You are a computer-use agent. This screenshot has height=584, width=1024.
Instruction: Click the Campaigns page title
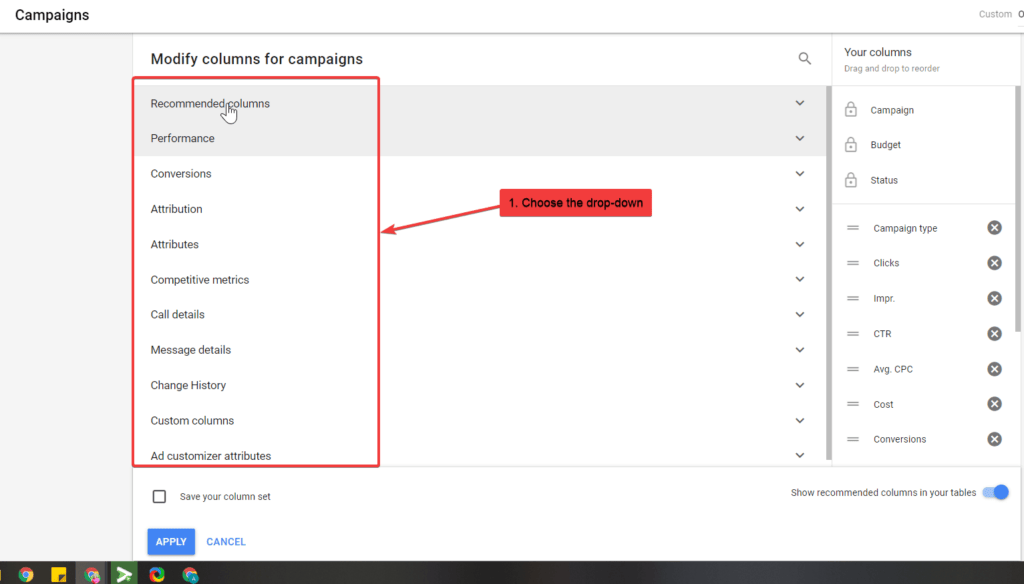pyautogui.click(x=51, y=15)
